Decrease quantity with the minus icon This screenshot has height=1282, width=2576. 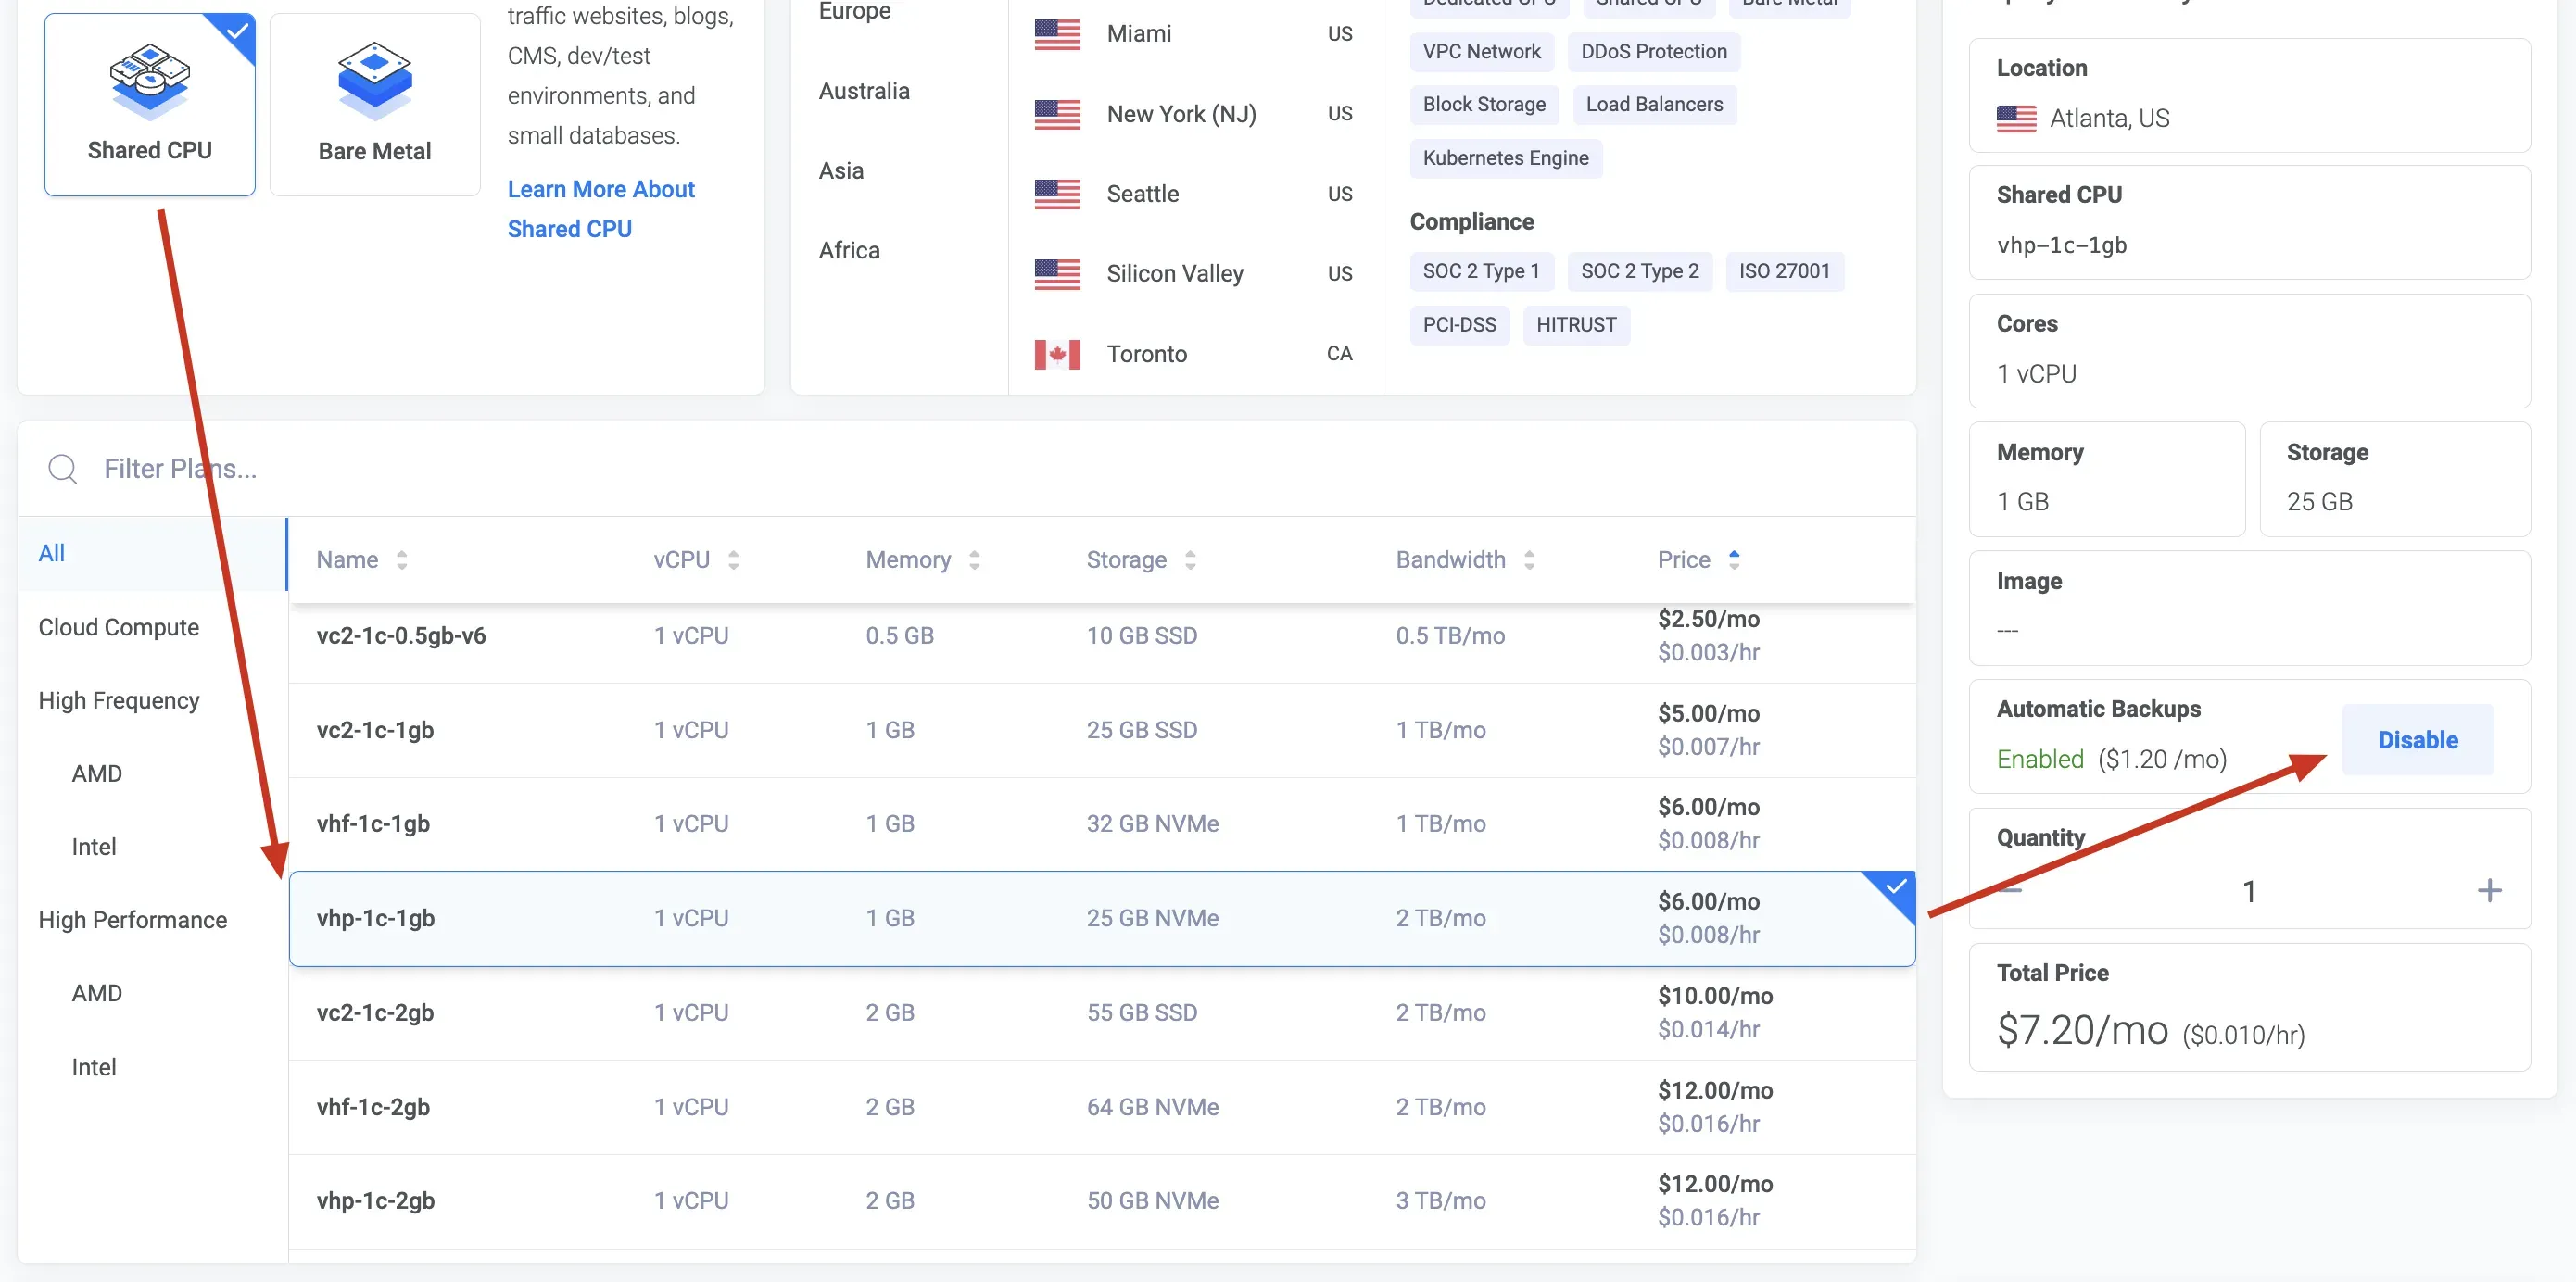tap(2010, 890)
